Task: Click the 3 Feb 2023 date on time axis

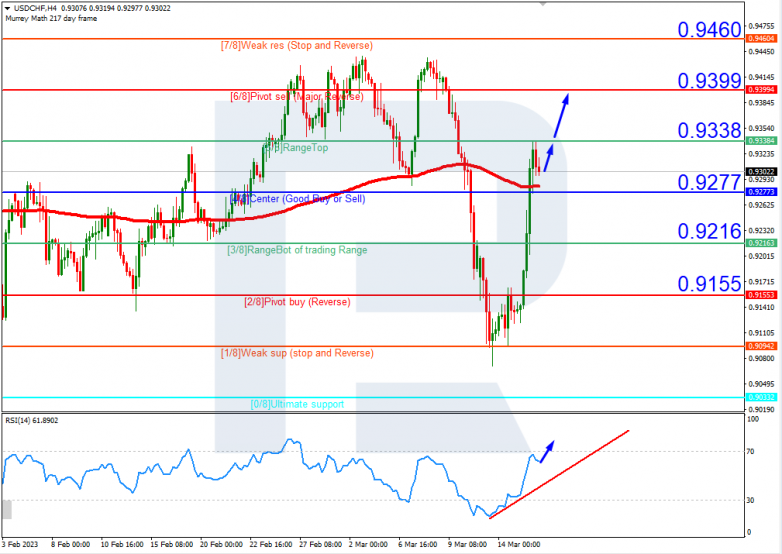Action: (x=20, y=544)
